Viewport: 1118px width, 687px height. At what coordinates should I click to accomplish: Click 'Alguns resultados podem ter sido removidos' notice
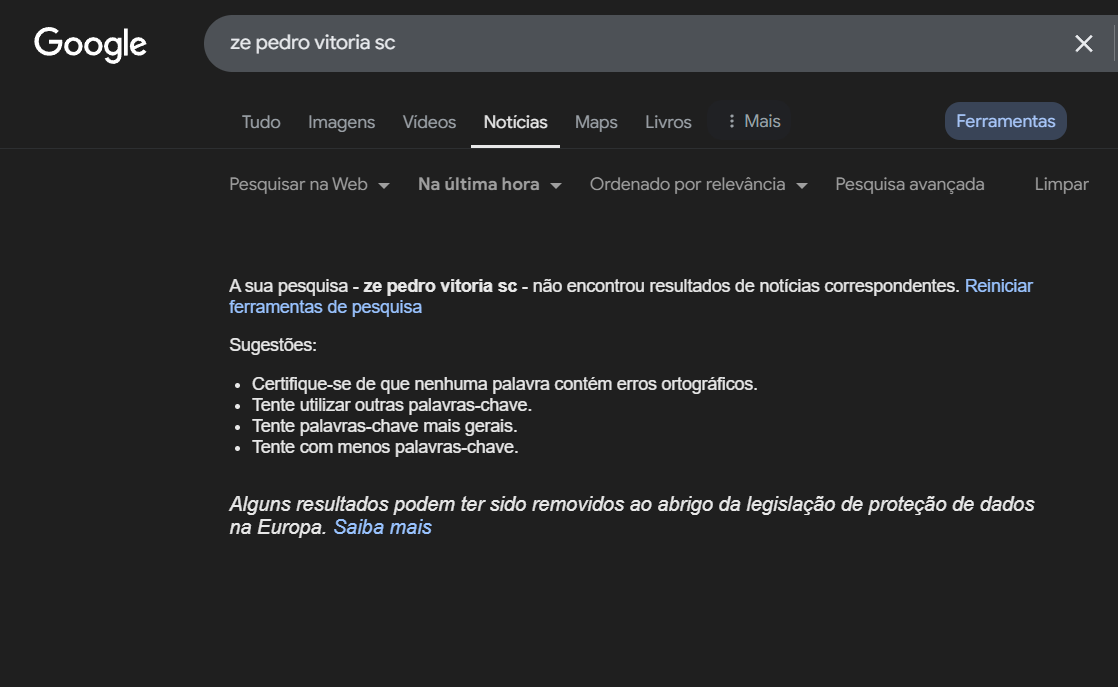(632, 516)
